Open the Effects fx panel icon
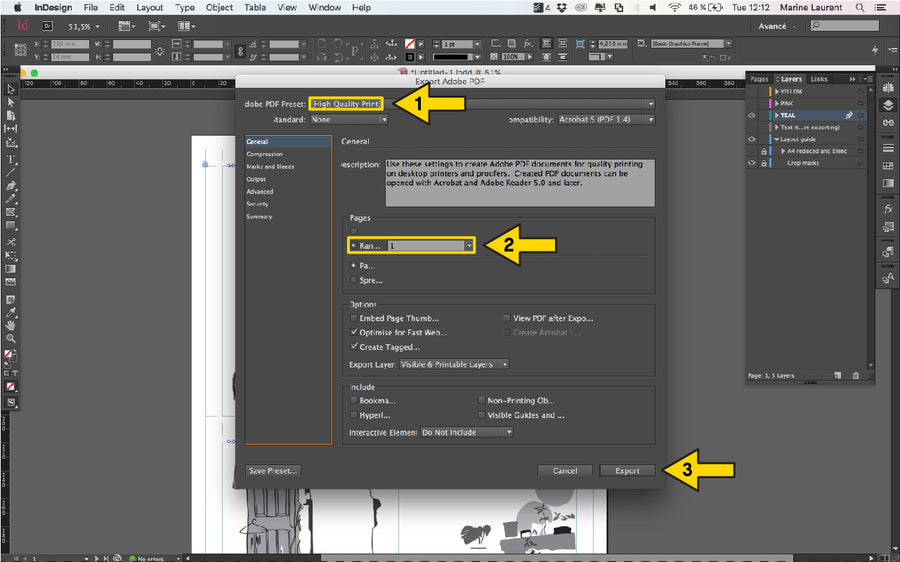900x562 pixels. pyautogui.click(x=888, y=208)
